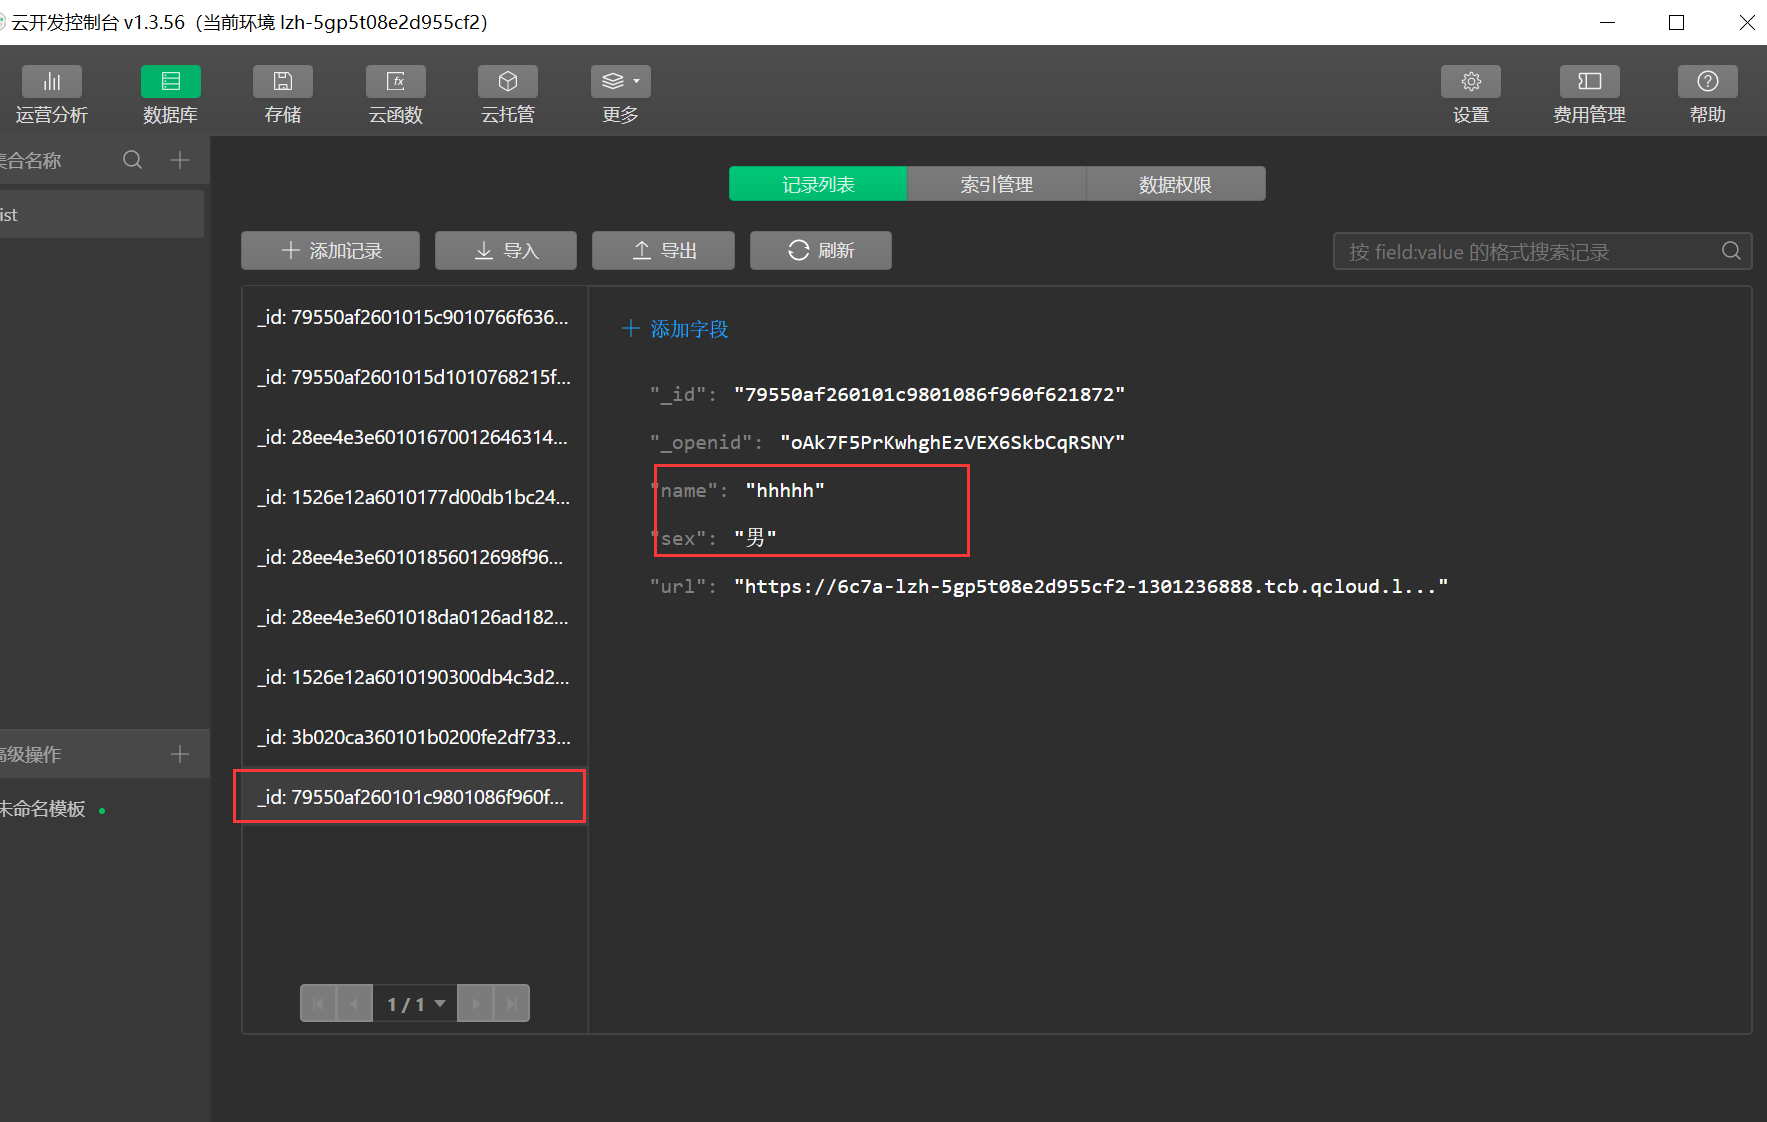The width and height of the screenshot is (1767, 1122).
Task: Select record 1526e12a6010190300db4c3d2...
Action: 414,677
